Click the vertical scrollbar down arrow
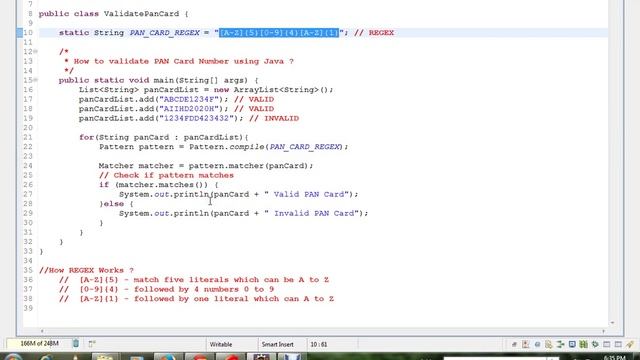Image resolution: width=640 pixels, height=360 pixels. coord(612,323)
